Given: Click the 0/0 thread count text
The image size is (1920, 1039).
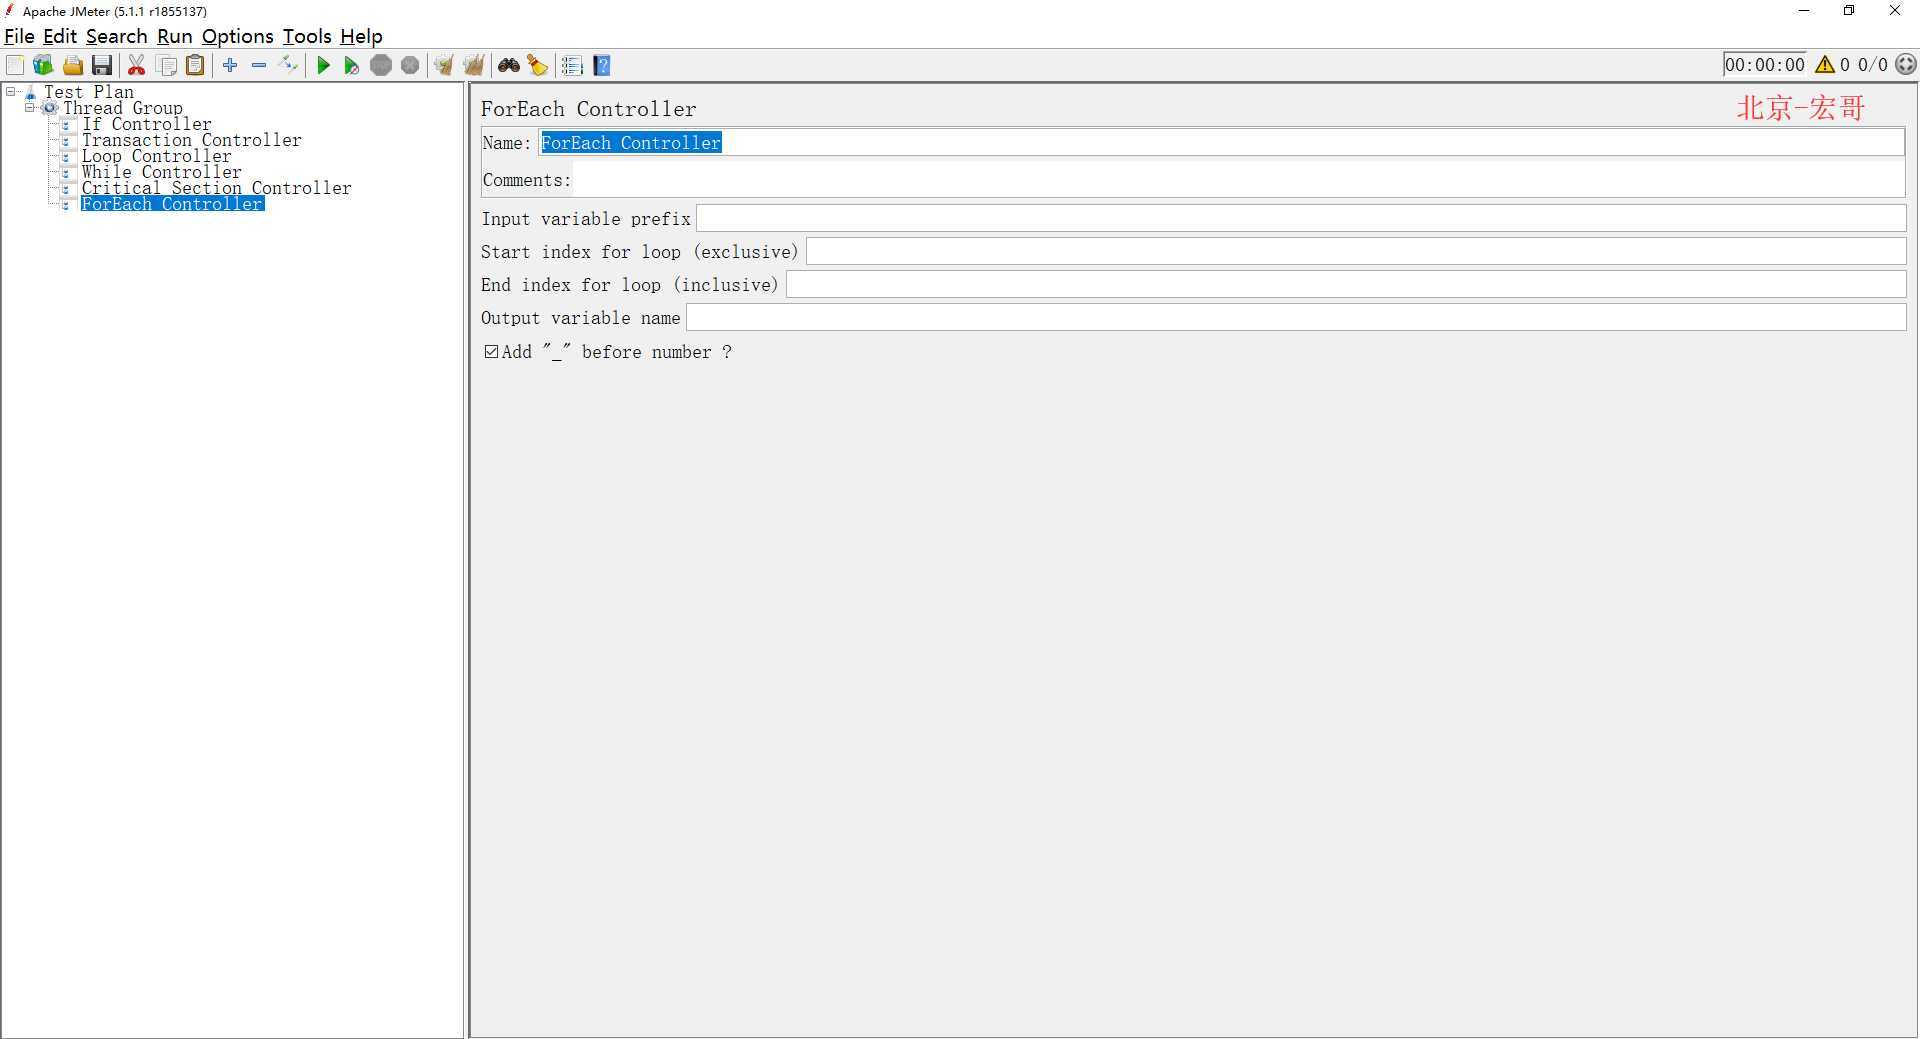Looking at the screenshot, I should (1873, 65).
